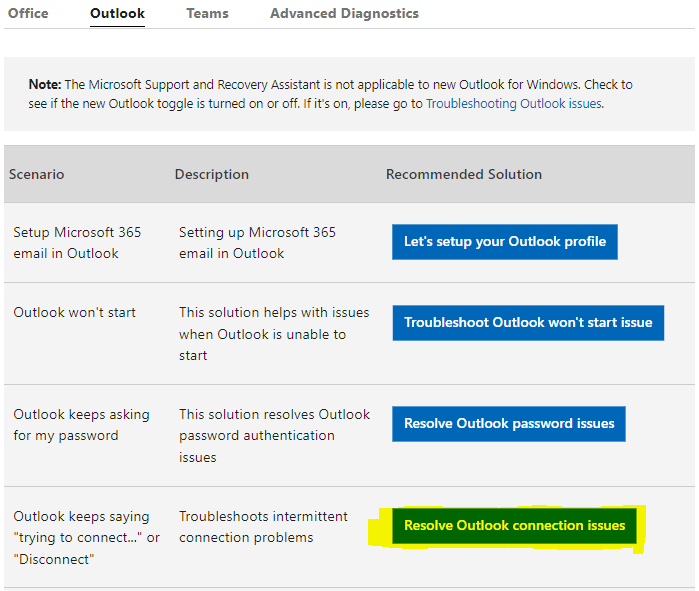Screen dimensions: 699x591
Task: Open the Advanced Diagnostics tab
Action: (x=344, y=13)
